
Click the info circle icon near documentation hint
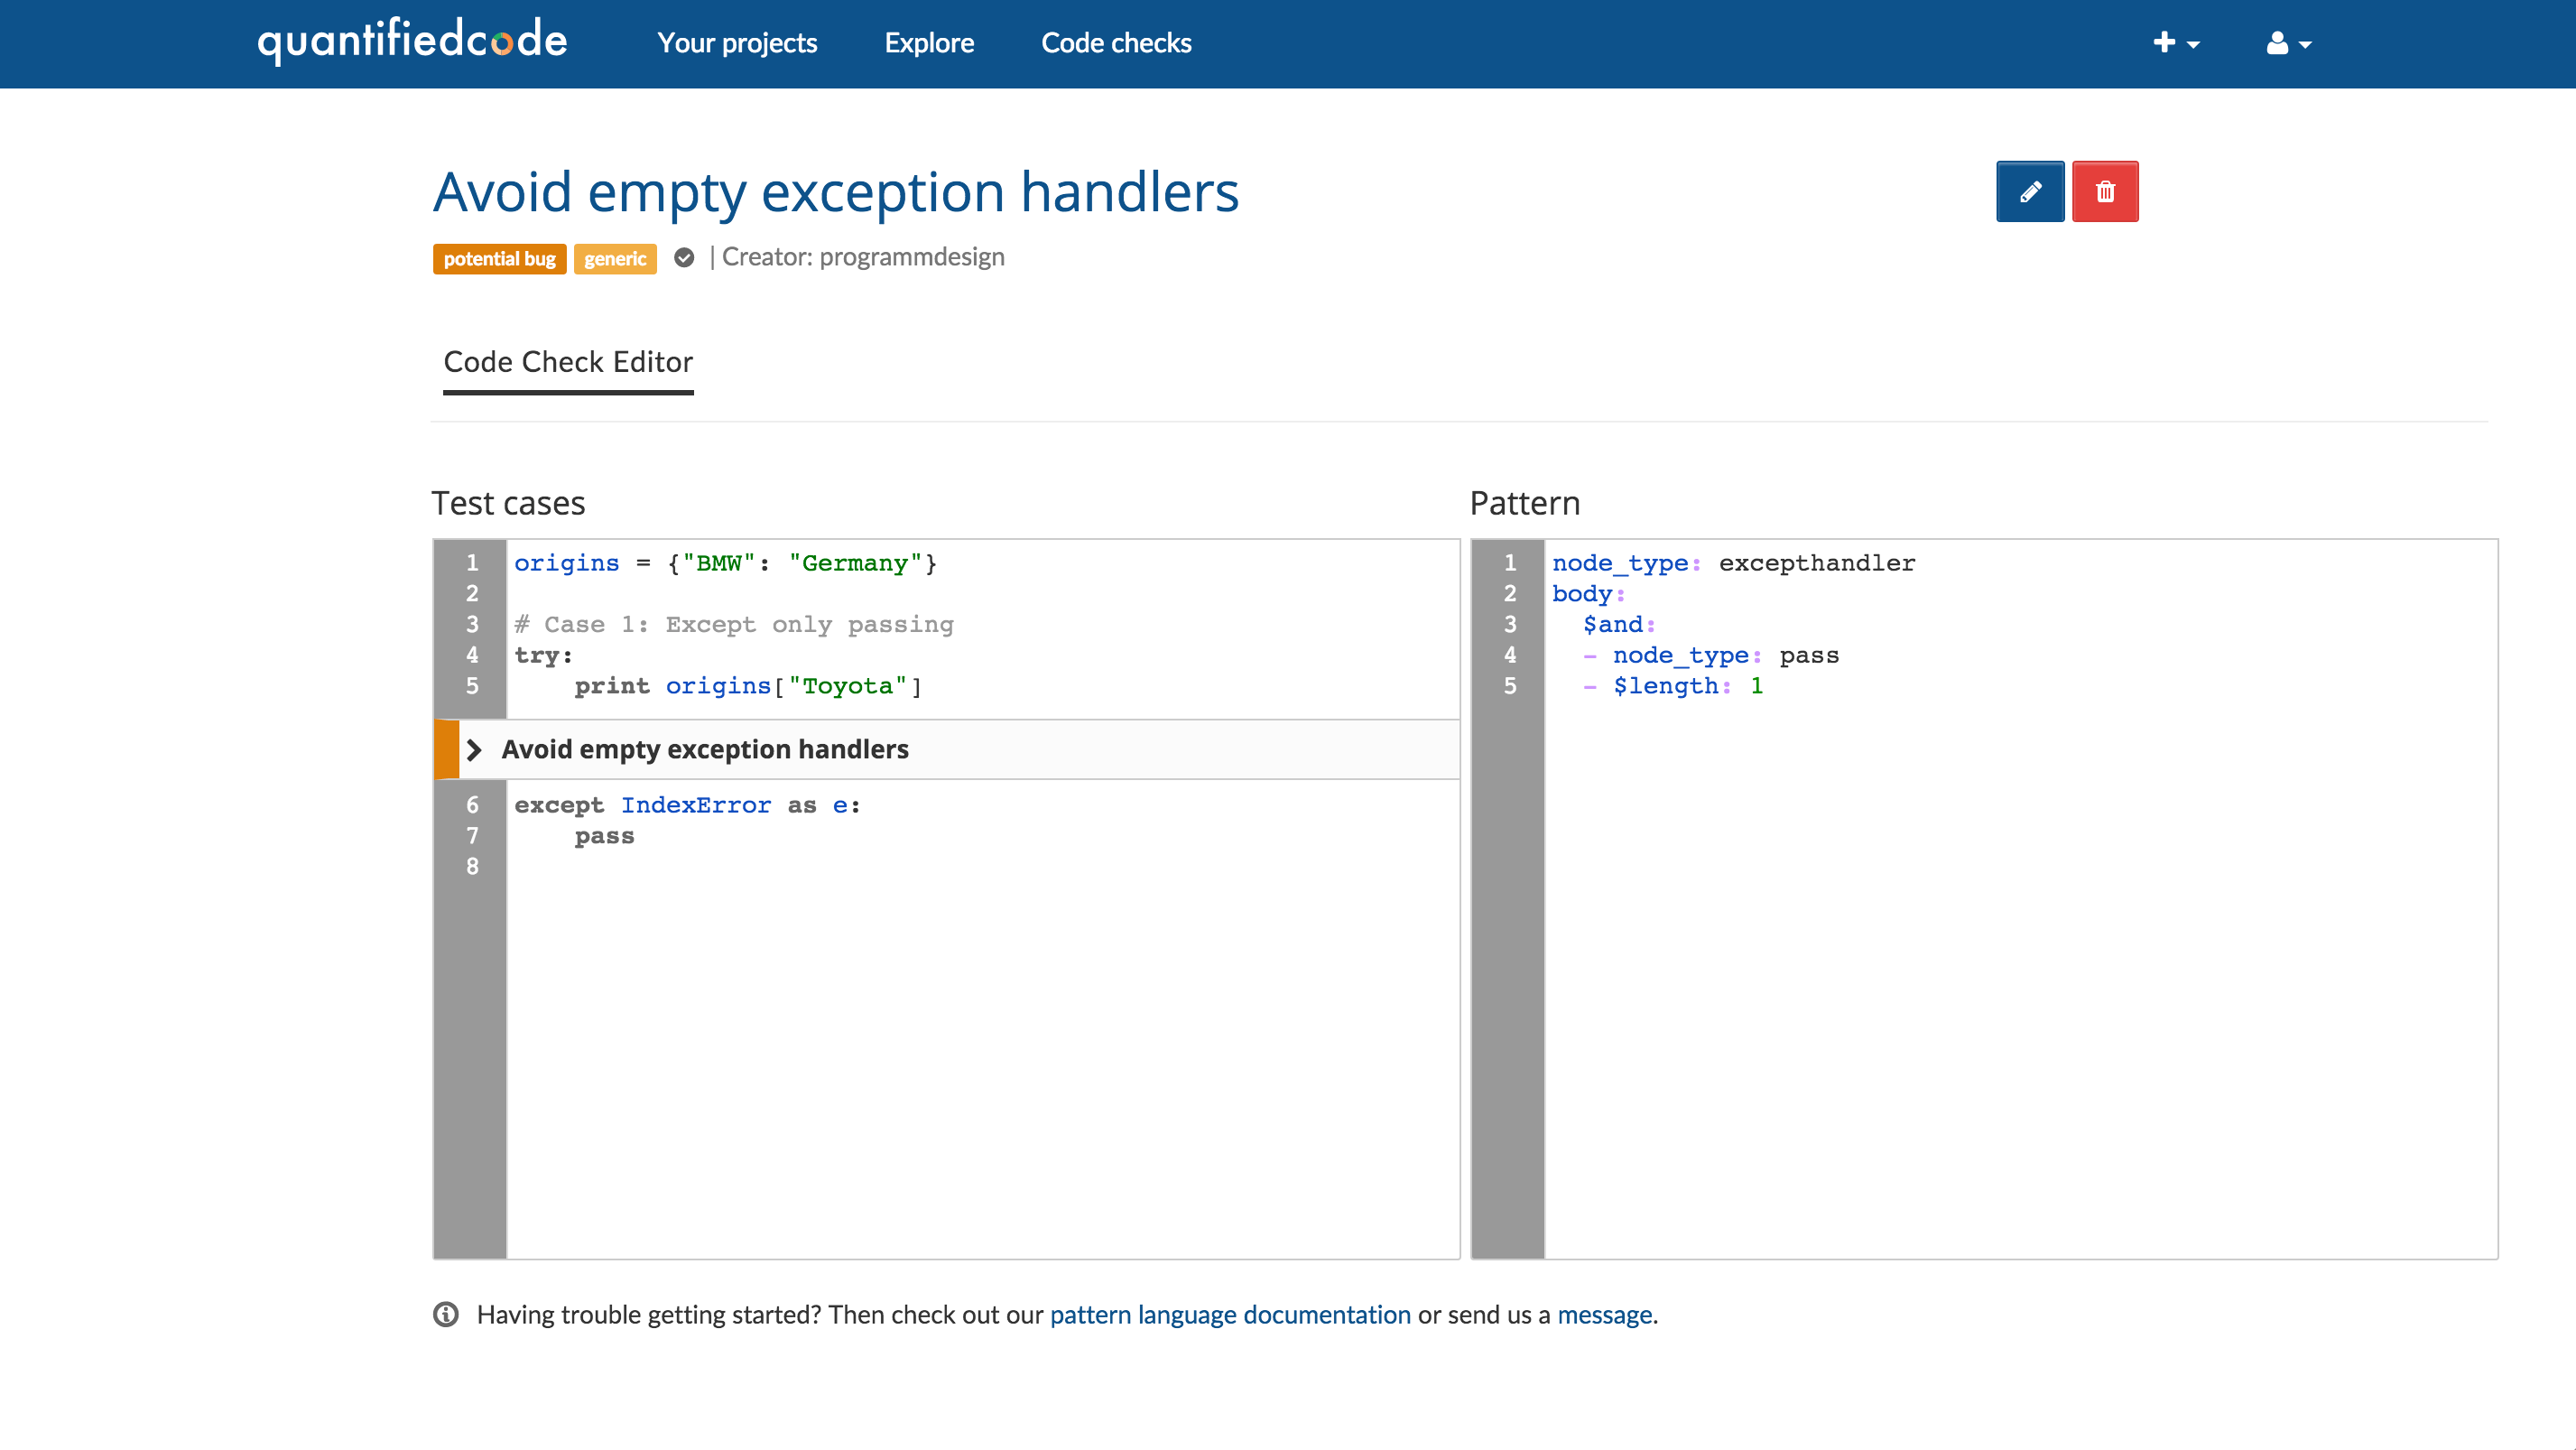446,1314
